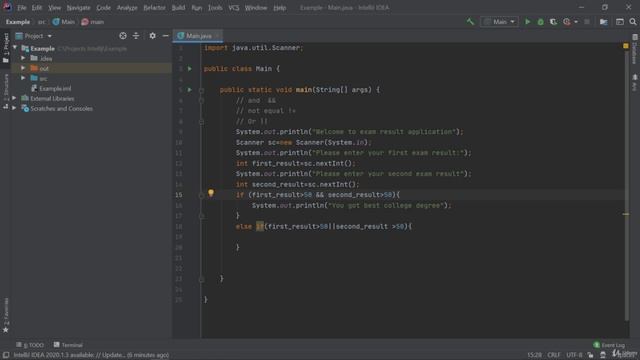Open the Edit menu
The height and width of the screenshot is (360, 640).
pos(37,7)
